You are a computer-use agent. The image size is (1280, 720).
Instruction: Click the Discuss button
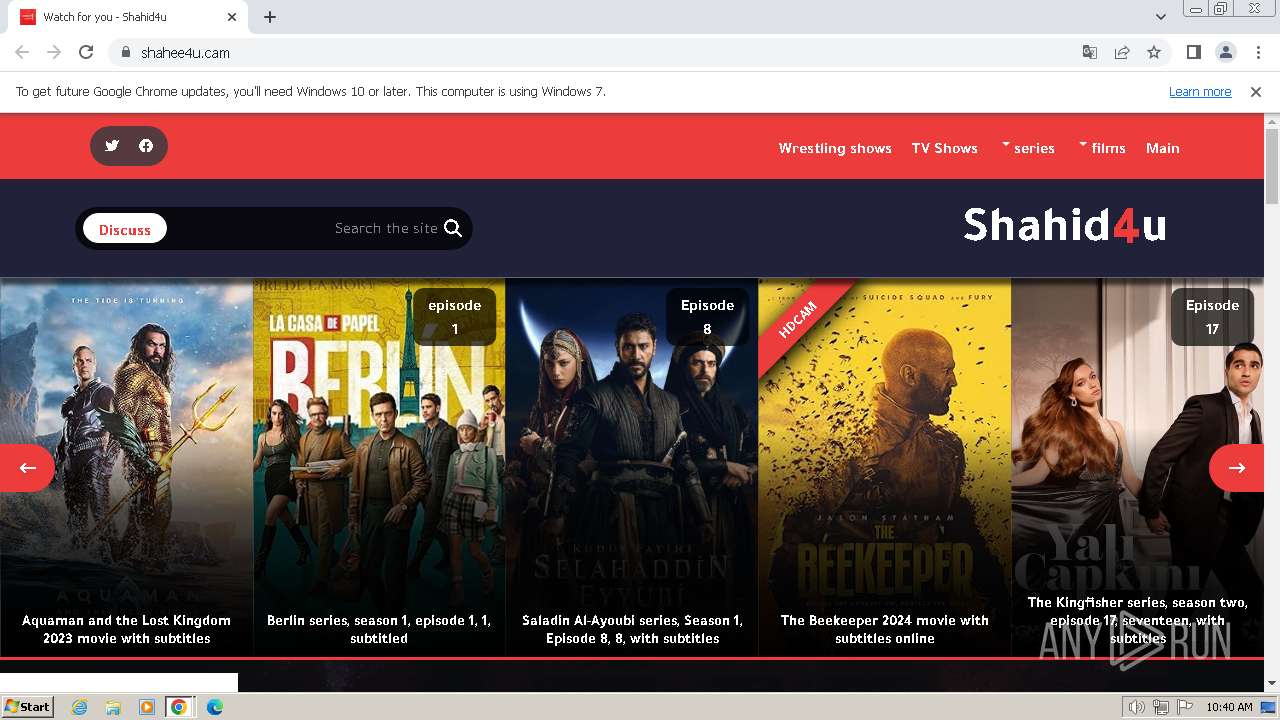point(125,229)
